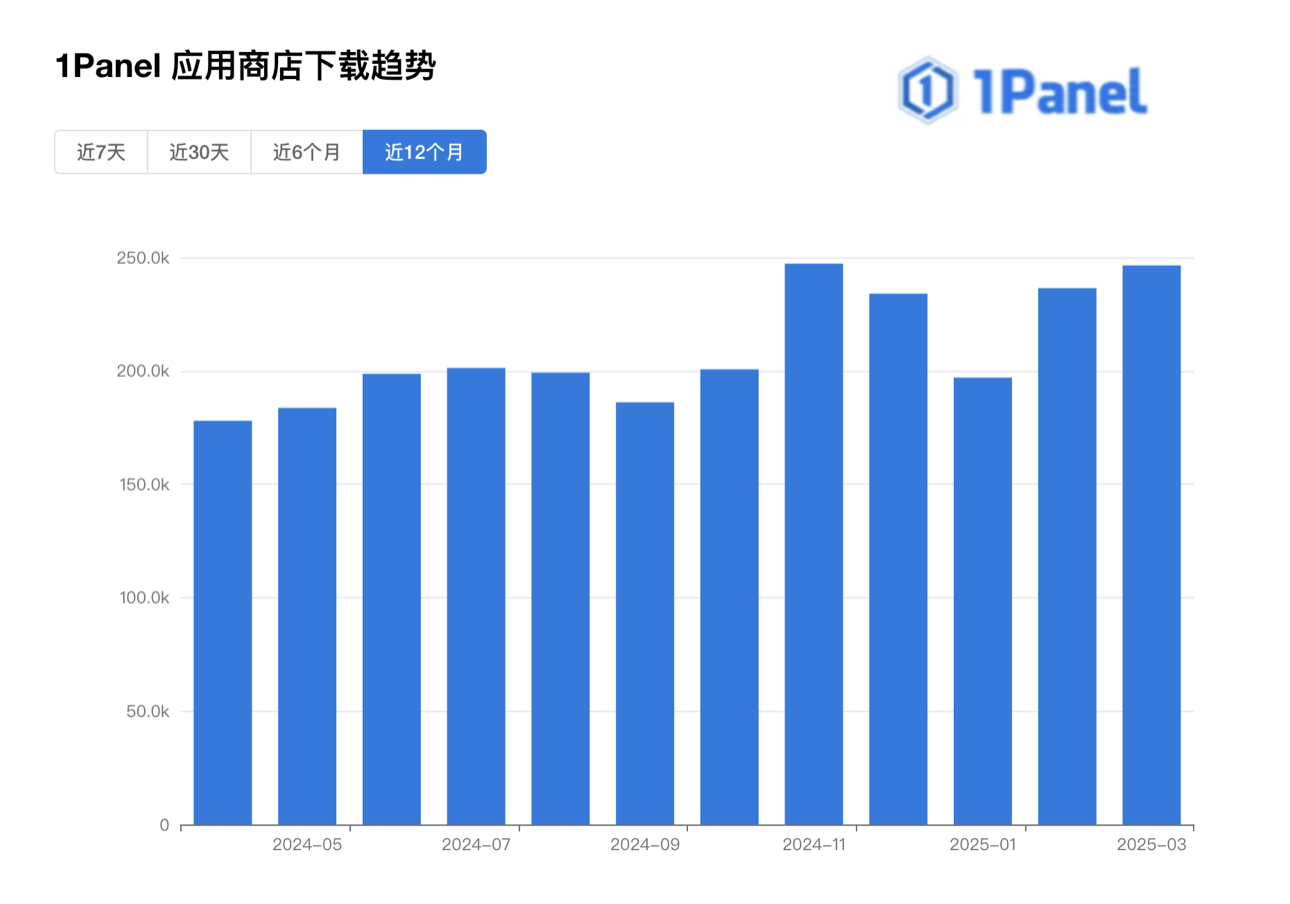
Task: Click the last bar above 2025-03
Action: click(1152, 545)
